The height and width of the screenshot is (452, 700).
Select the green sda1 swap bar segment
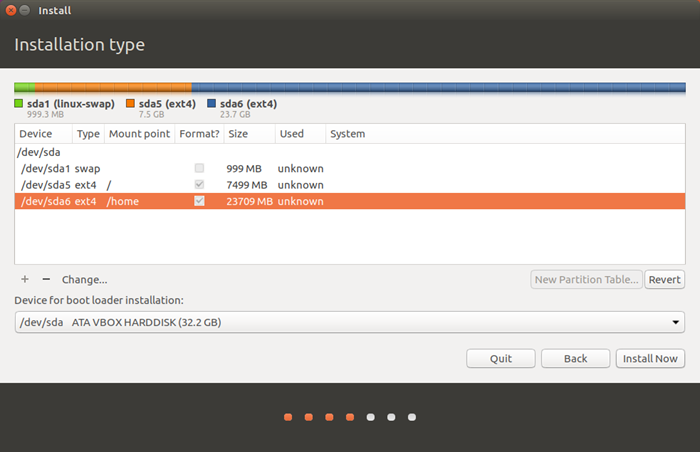click(25, 88)
